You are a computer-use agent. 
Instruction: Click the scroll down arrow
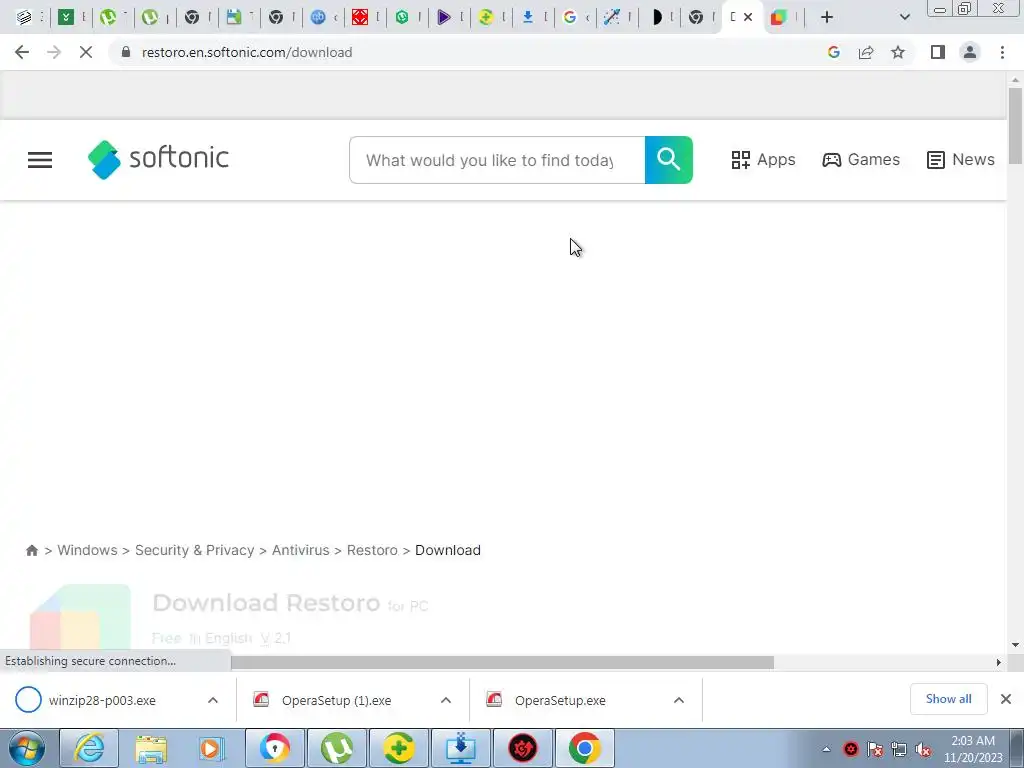coord(1015,645)
